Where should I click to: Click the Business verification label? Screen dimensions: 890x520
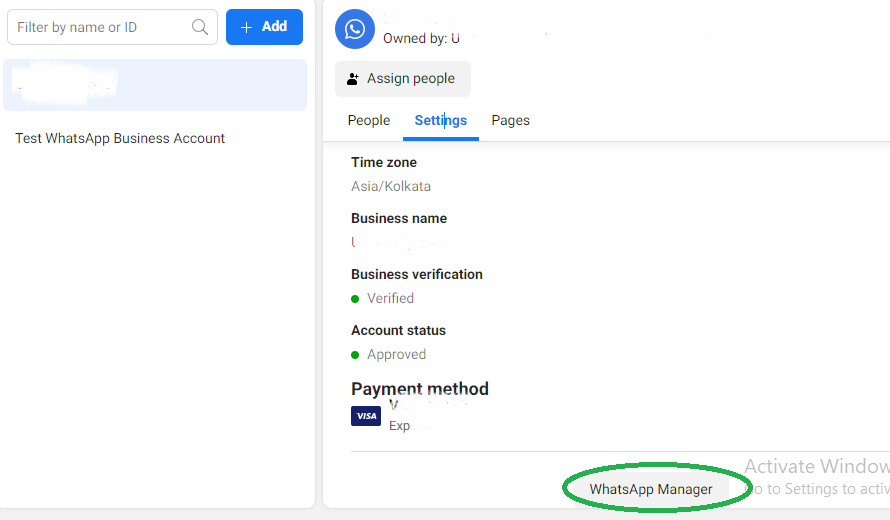coord(417,274)
